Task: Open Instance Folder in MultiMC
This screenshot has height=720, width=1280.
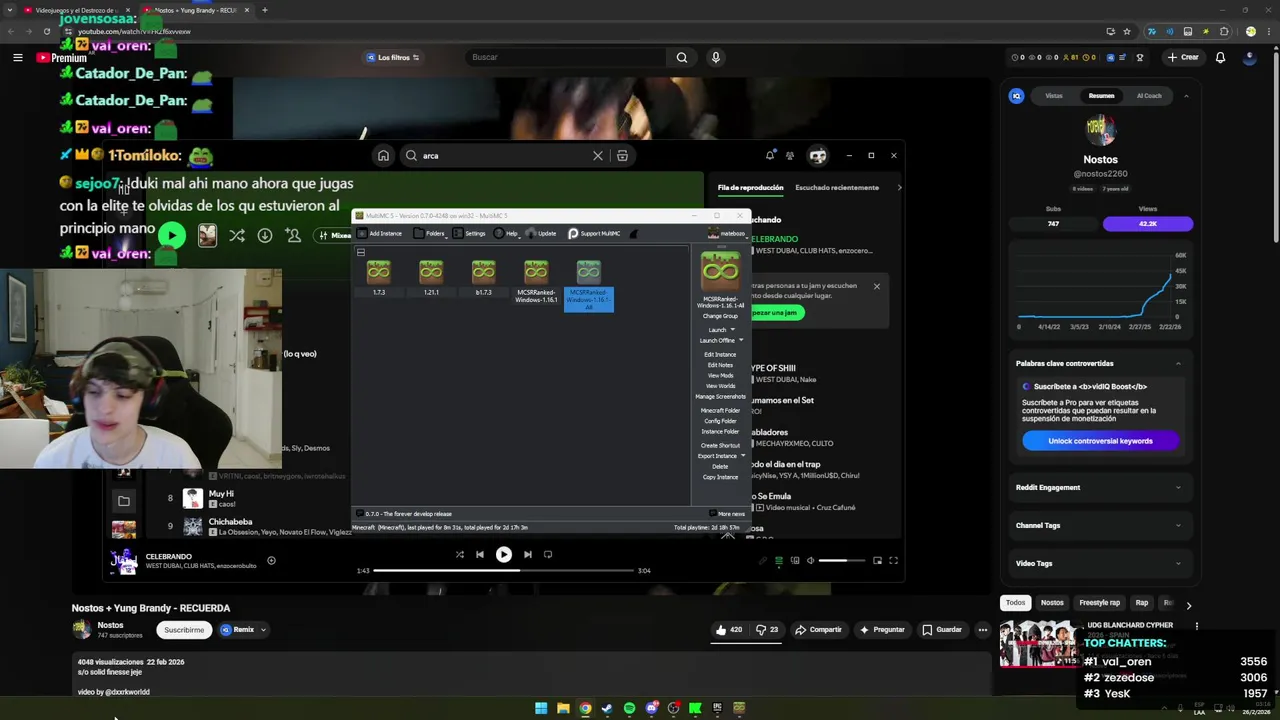Action: pyautogui.click(x=720, y=431)
